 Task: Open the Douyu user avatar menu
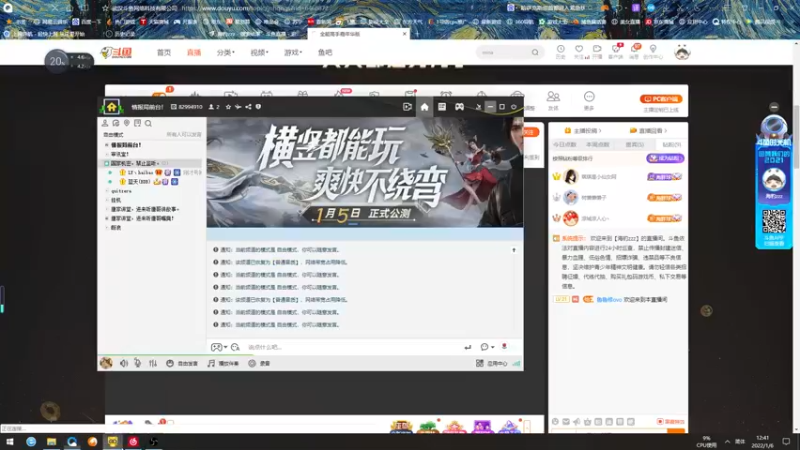(x=682, y=52)
